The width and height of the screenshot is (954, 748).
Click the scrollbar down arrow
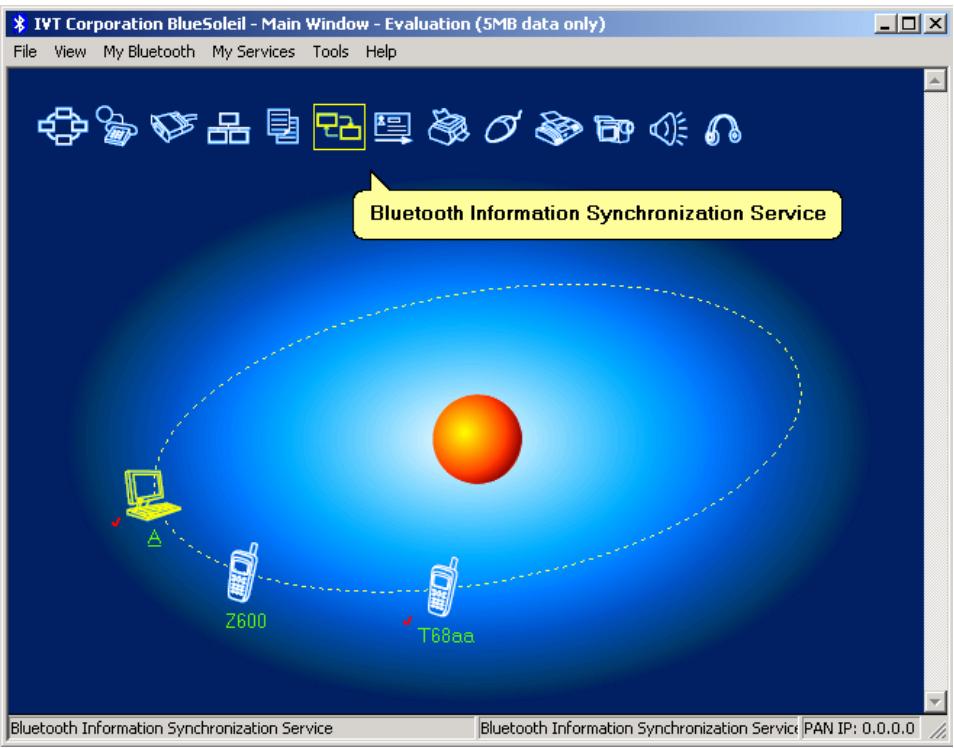click(935, 701)
